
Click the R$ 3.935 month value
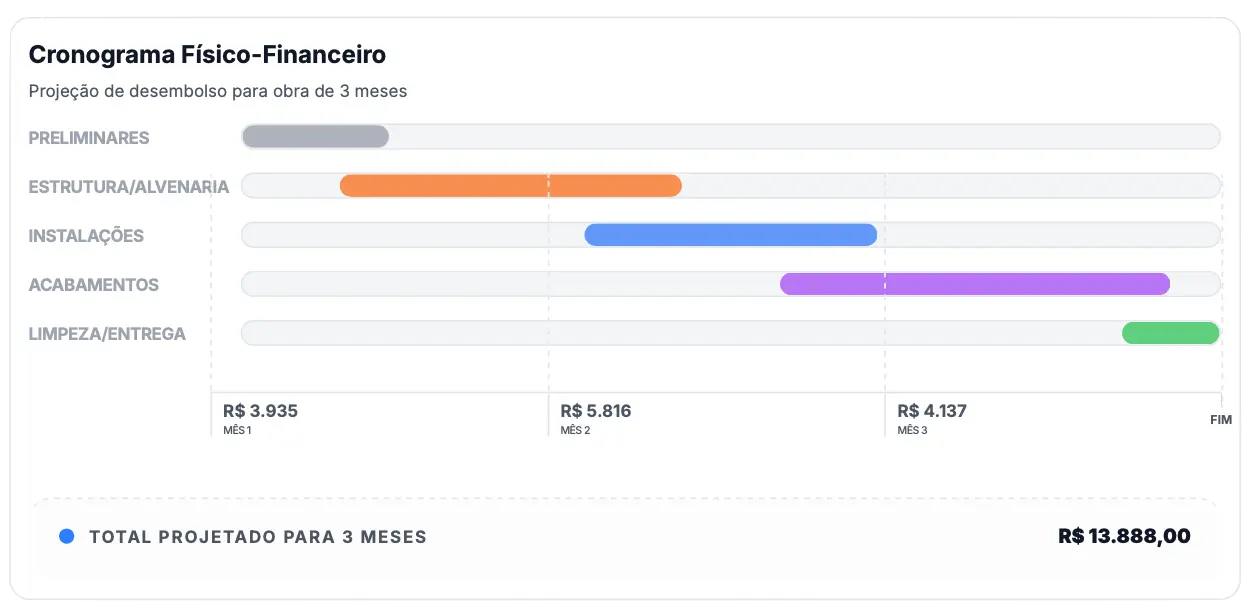[x=260, y=411]
